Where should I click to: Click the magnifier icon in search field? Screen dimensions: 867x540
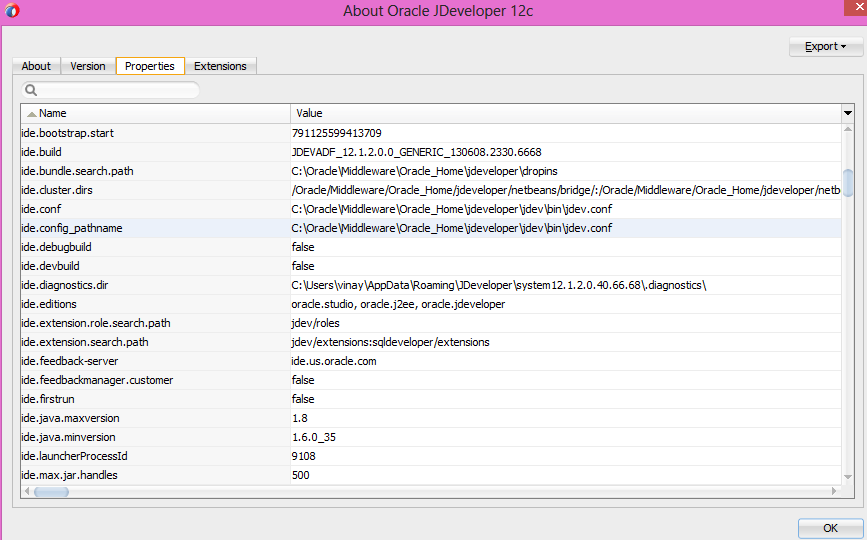pyautogui.click(x=31, y=90)
